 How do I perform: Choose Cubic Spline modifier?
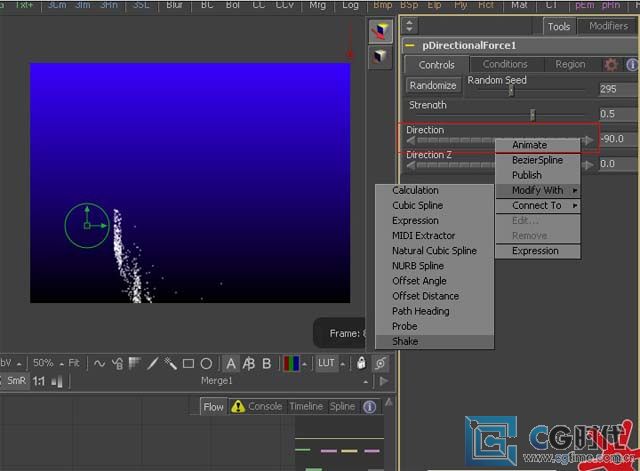(435, 205)
